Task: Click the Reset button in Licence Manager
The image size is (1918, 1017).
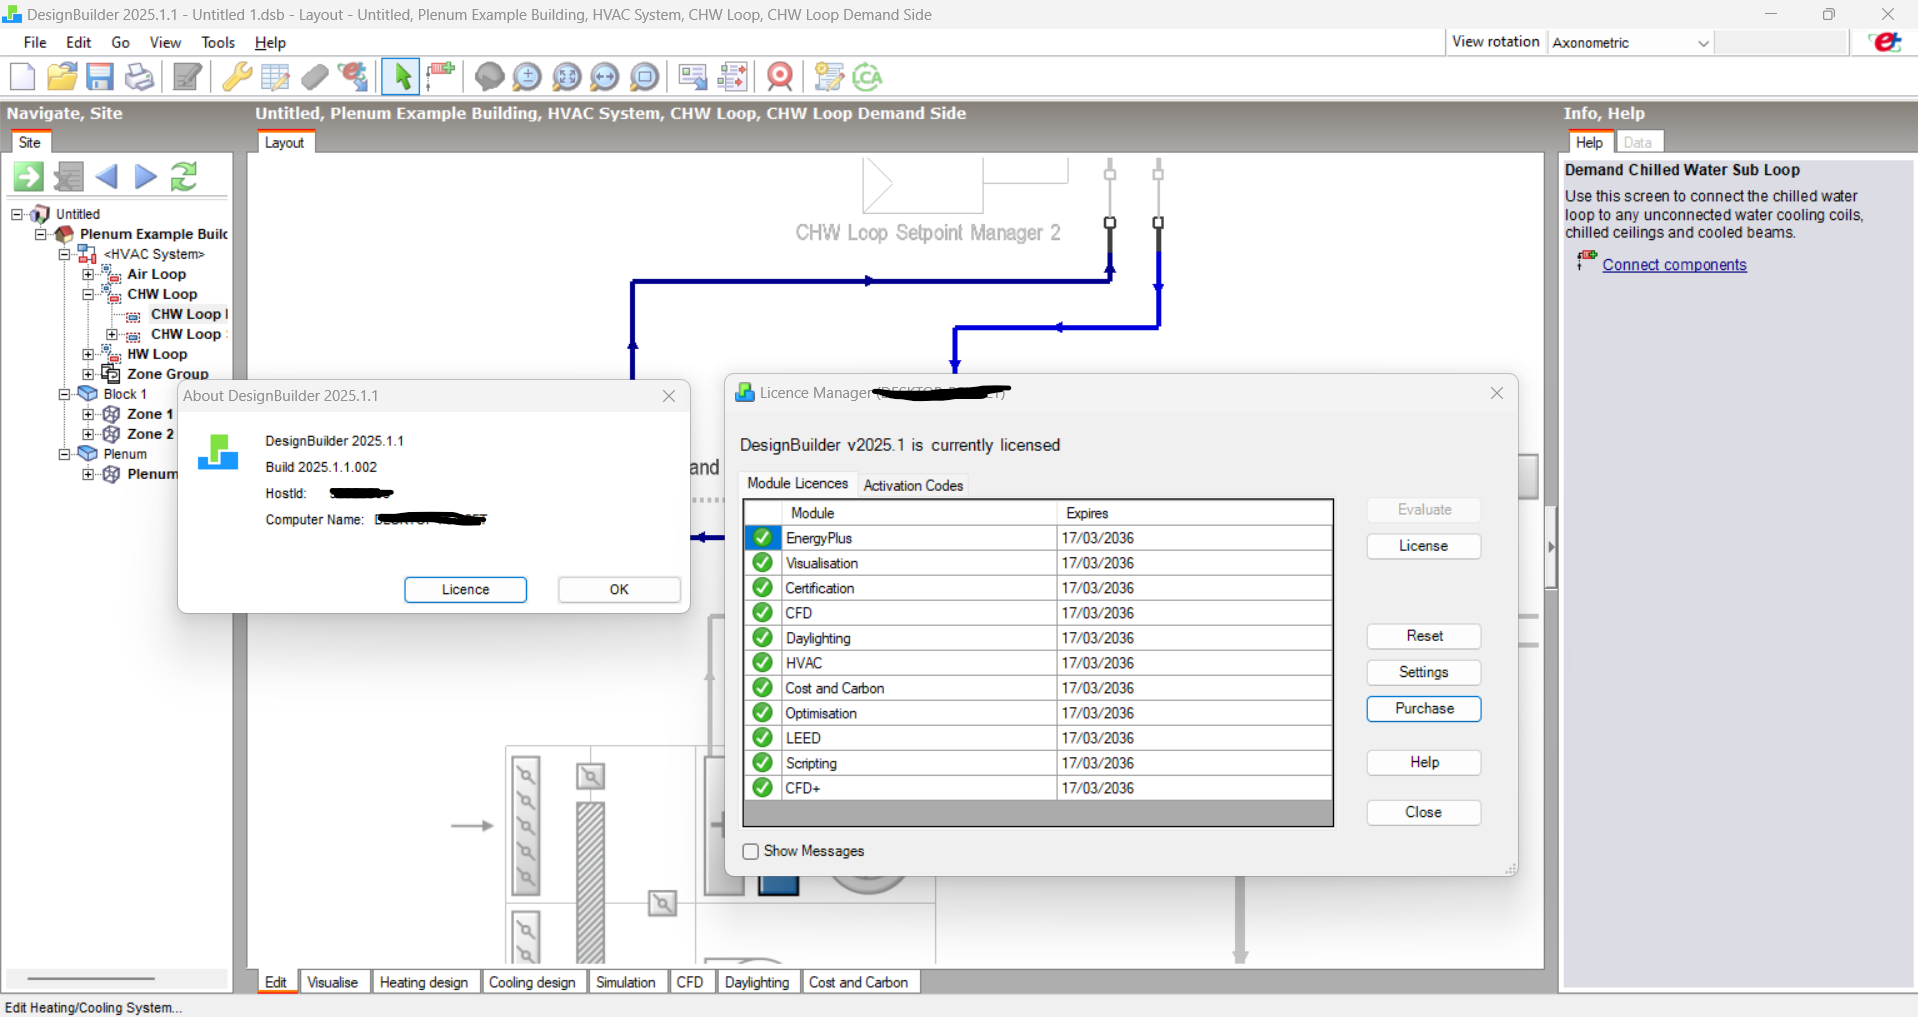Action: (1424, 636)
